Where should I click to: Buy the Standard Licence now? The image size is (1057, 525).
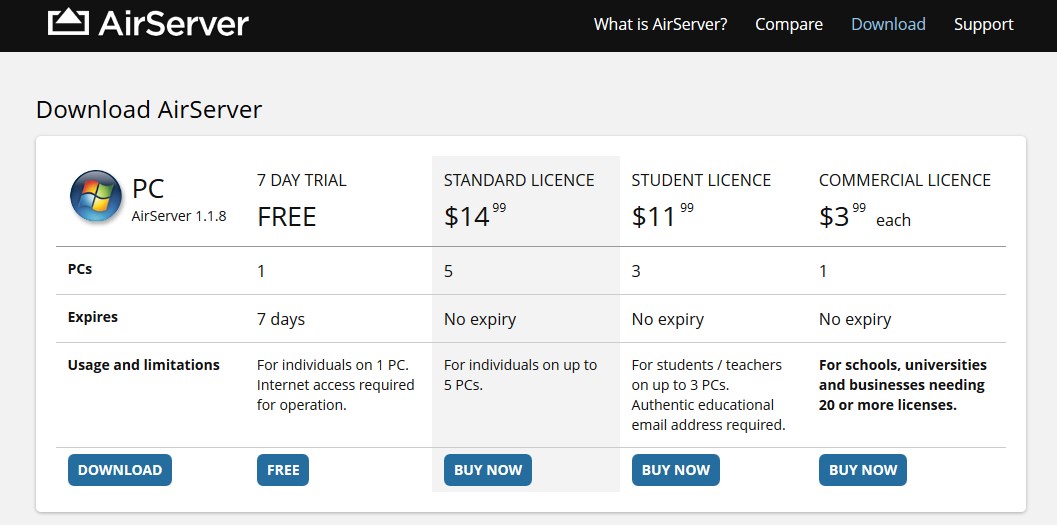[488, 470]
